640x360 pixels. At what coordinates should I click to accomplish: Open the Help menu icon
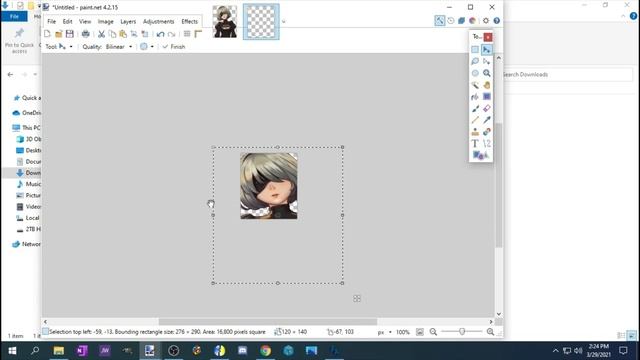pyautogui.click(x=497, y=20)
